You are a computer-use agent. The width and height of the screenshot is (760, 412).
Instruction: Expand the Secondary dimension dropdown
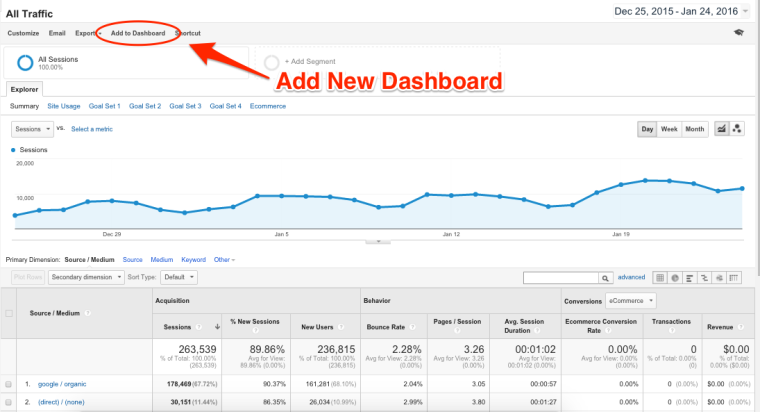pyautogui.click(x=87, y=277)
